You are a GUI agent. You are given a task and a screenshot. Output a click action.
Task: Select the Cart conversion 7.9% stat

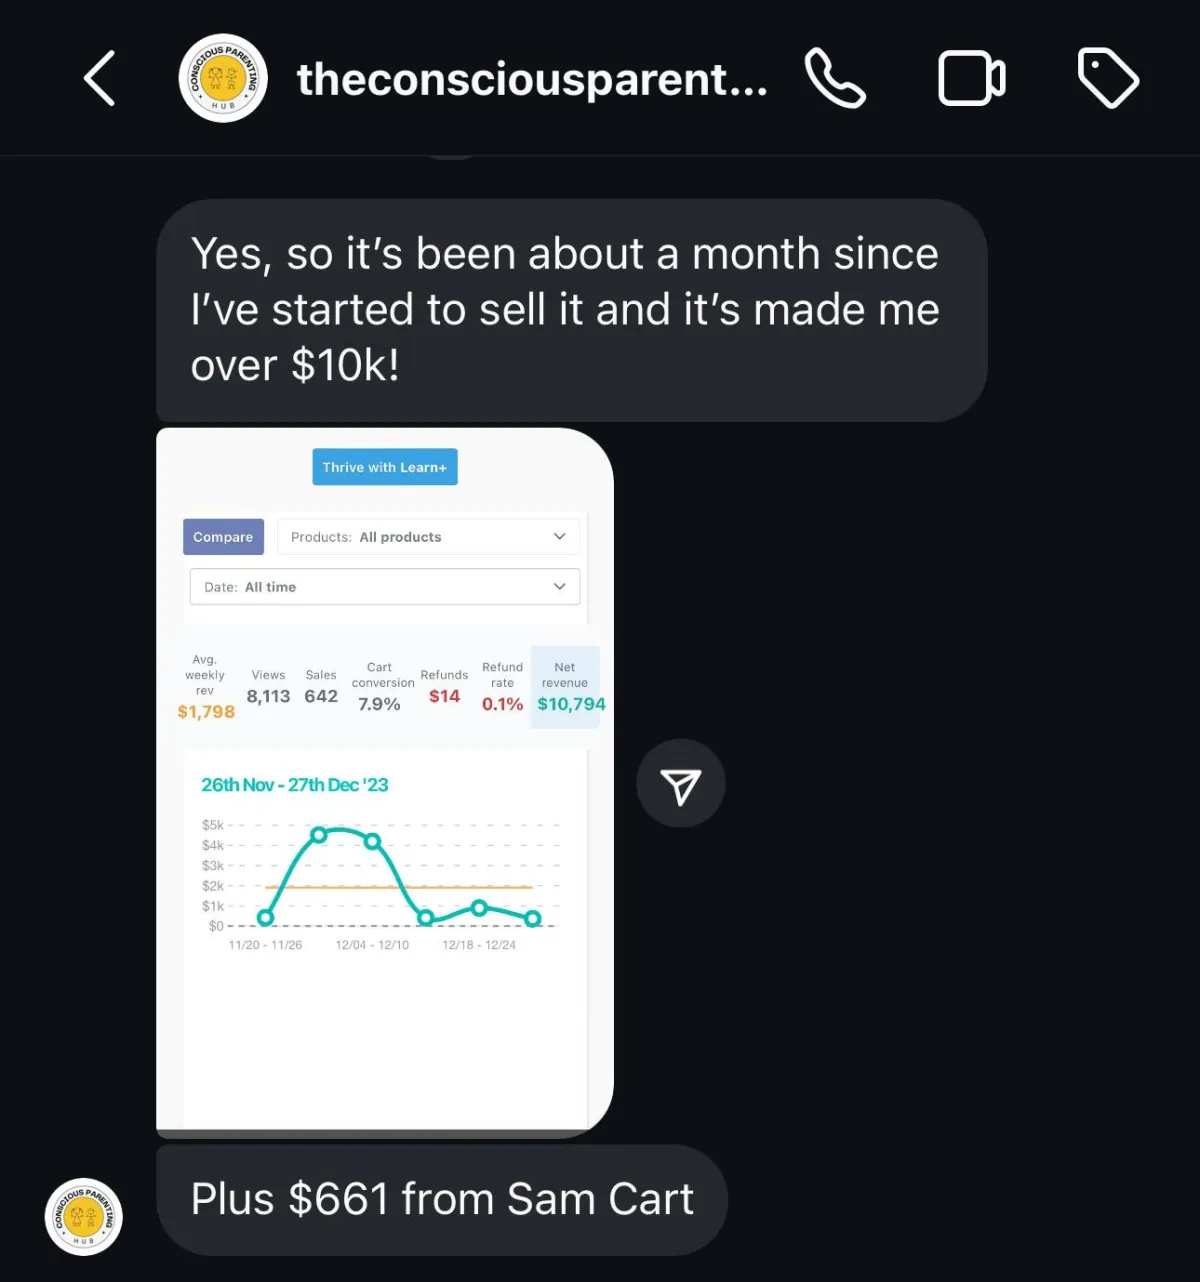[381, 687]
